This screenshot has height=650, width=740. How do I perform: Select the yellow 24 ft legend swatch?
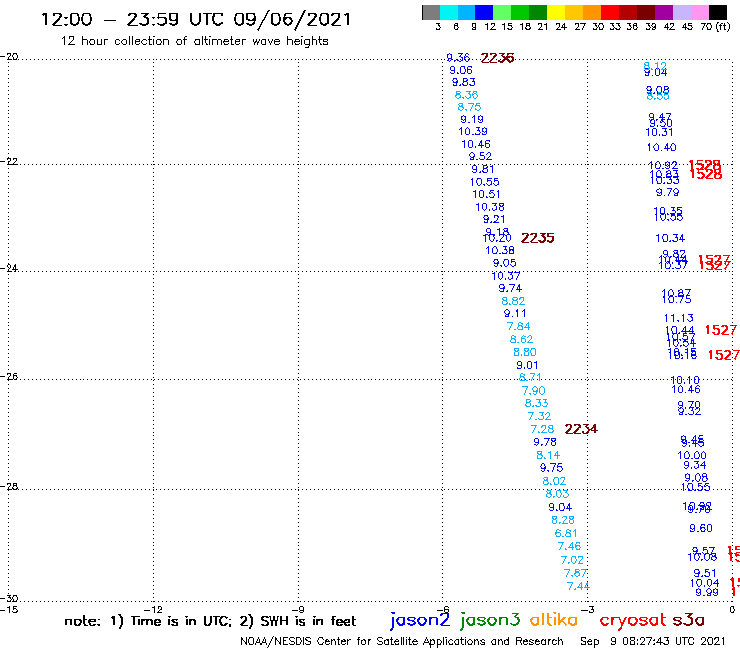tap(556, 12)
